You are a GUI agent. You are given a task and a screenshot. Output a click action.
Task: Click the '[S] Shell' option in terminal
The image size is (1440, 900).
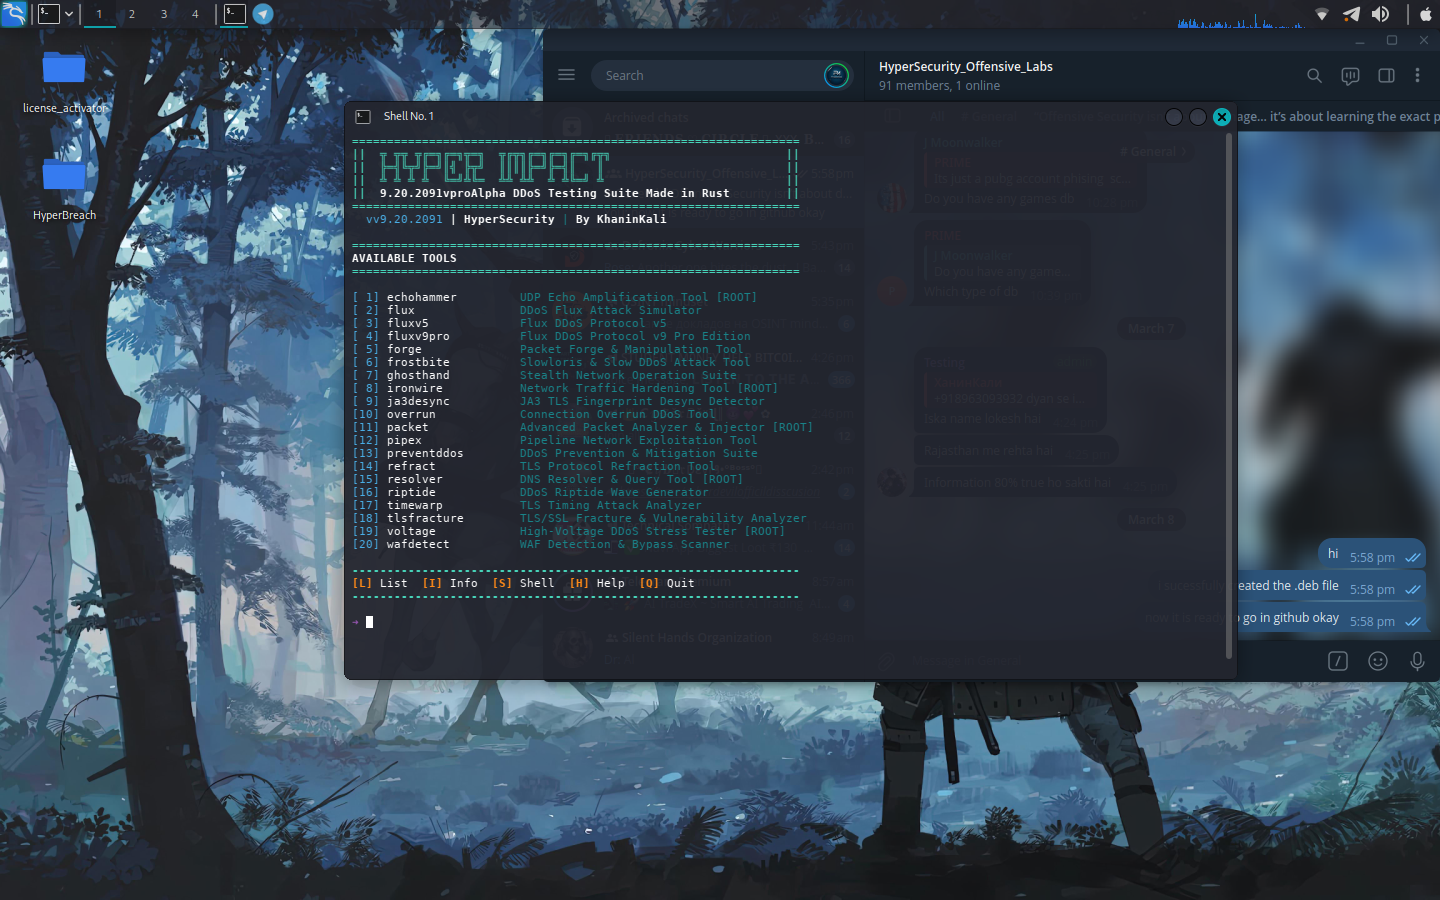(523, 584)
